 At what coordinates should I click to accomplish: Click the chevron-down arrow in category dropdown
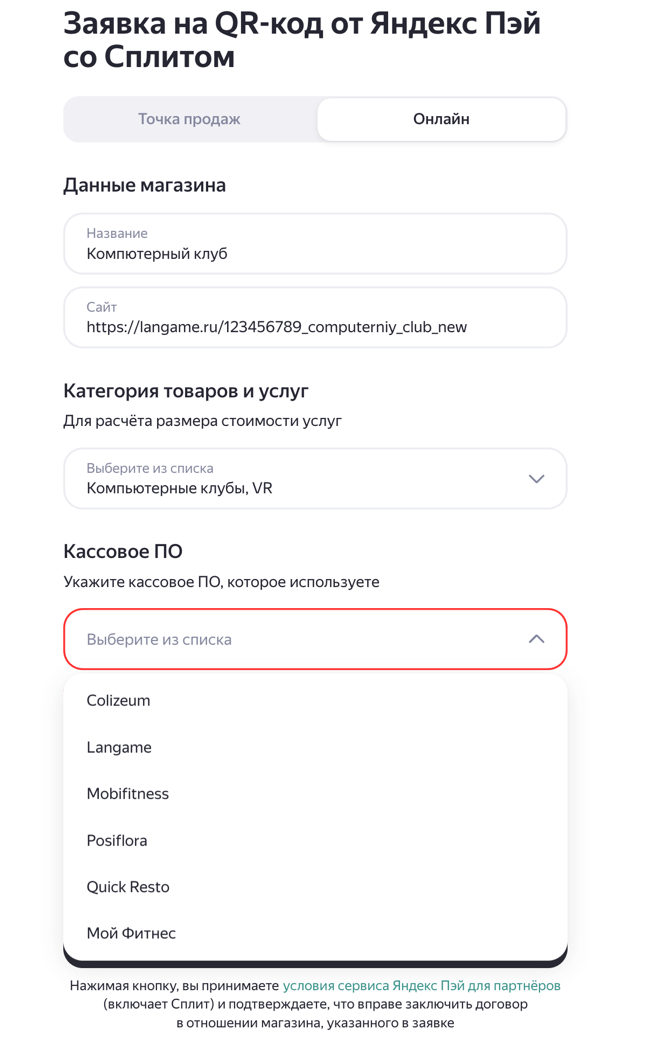coord(536,479)
